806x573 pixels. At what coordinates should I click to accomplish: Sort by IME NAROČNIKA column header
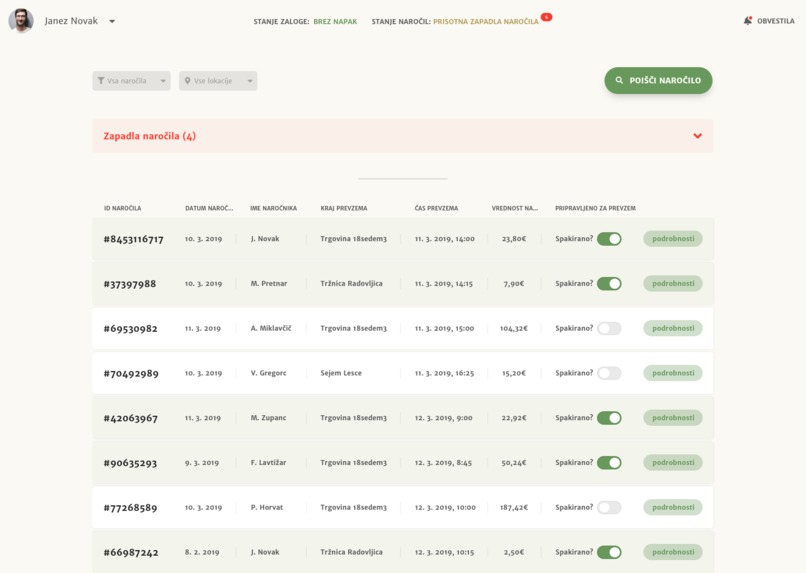(x=273, y=208)
